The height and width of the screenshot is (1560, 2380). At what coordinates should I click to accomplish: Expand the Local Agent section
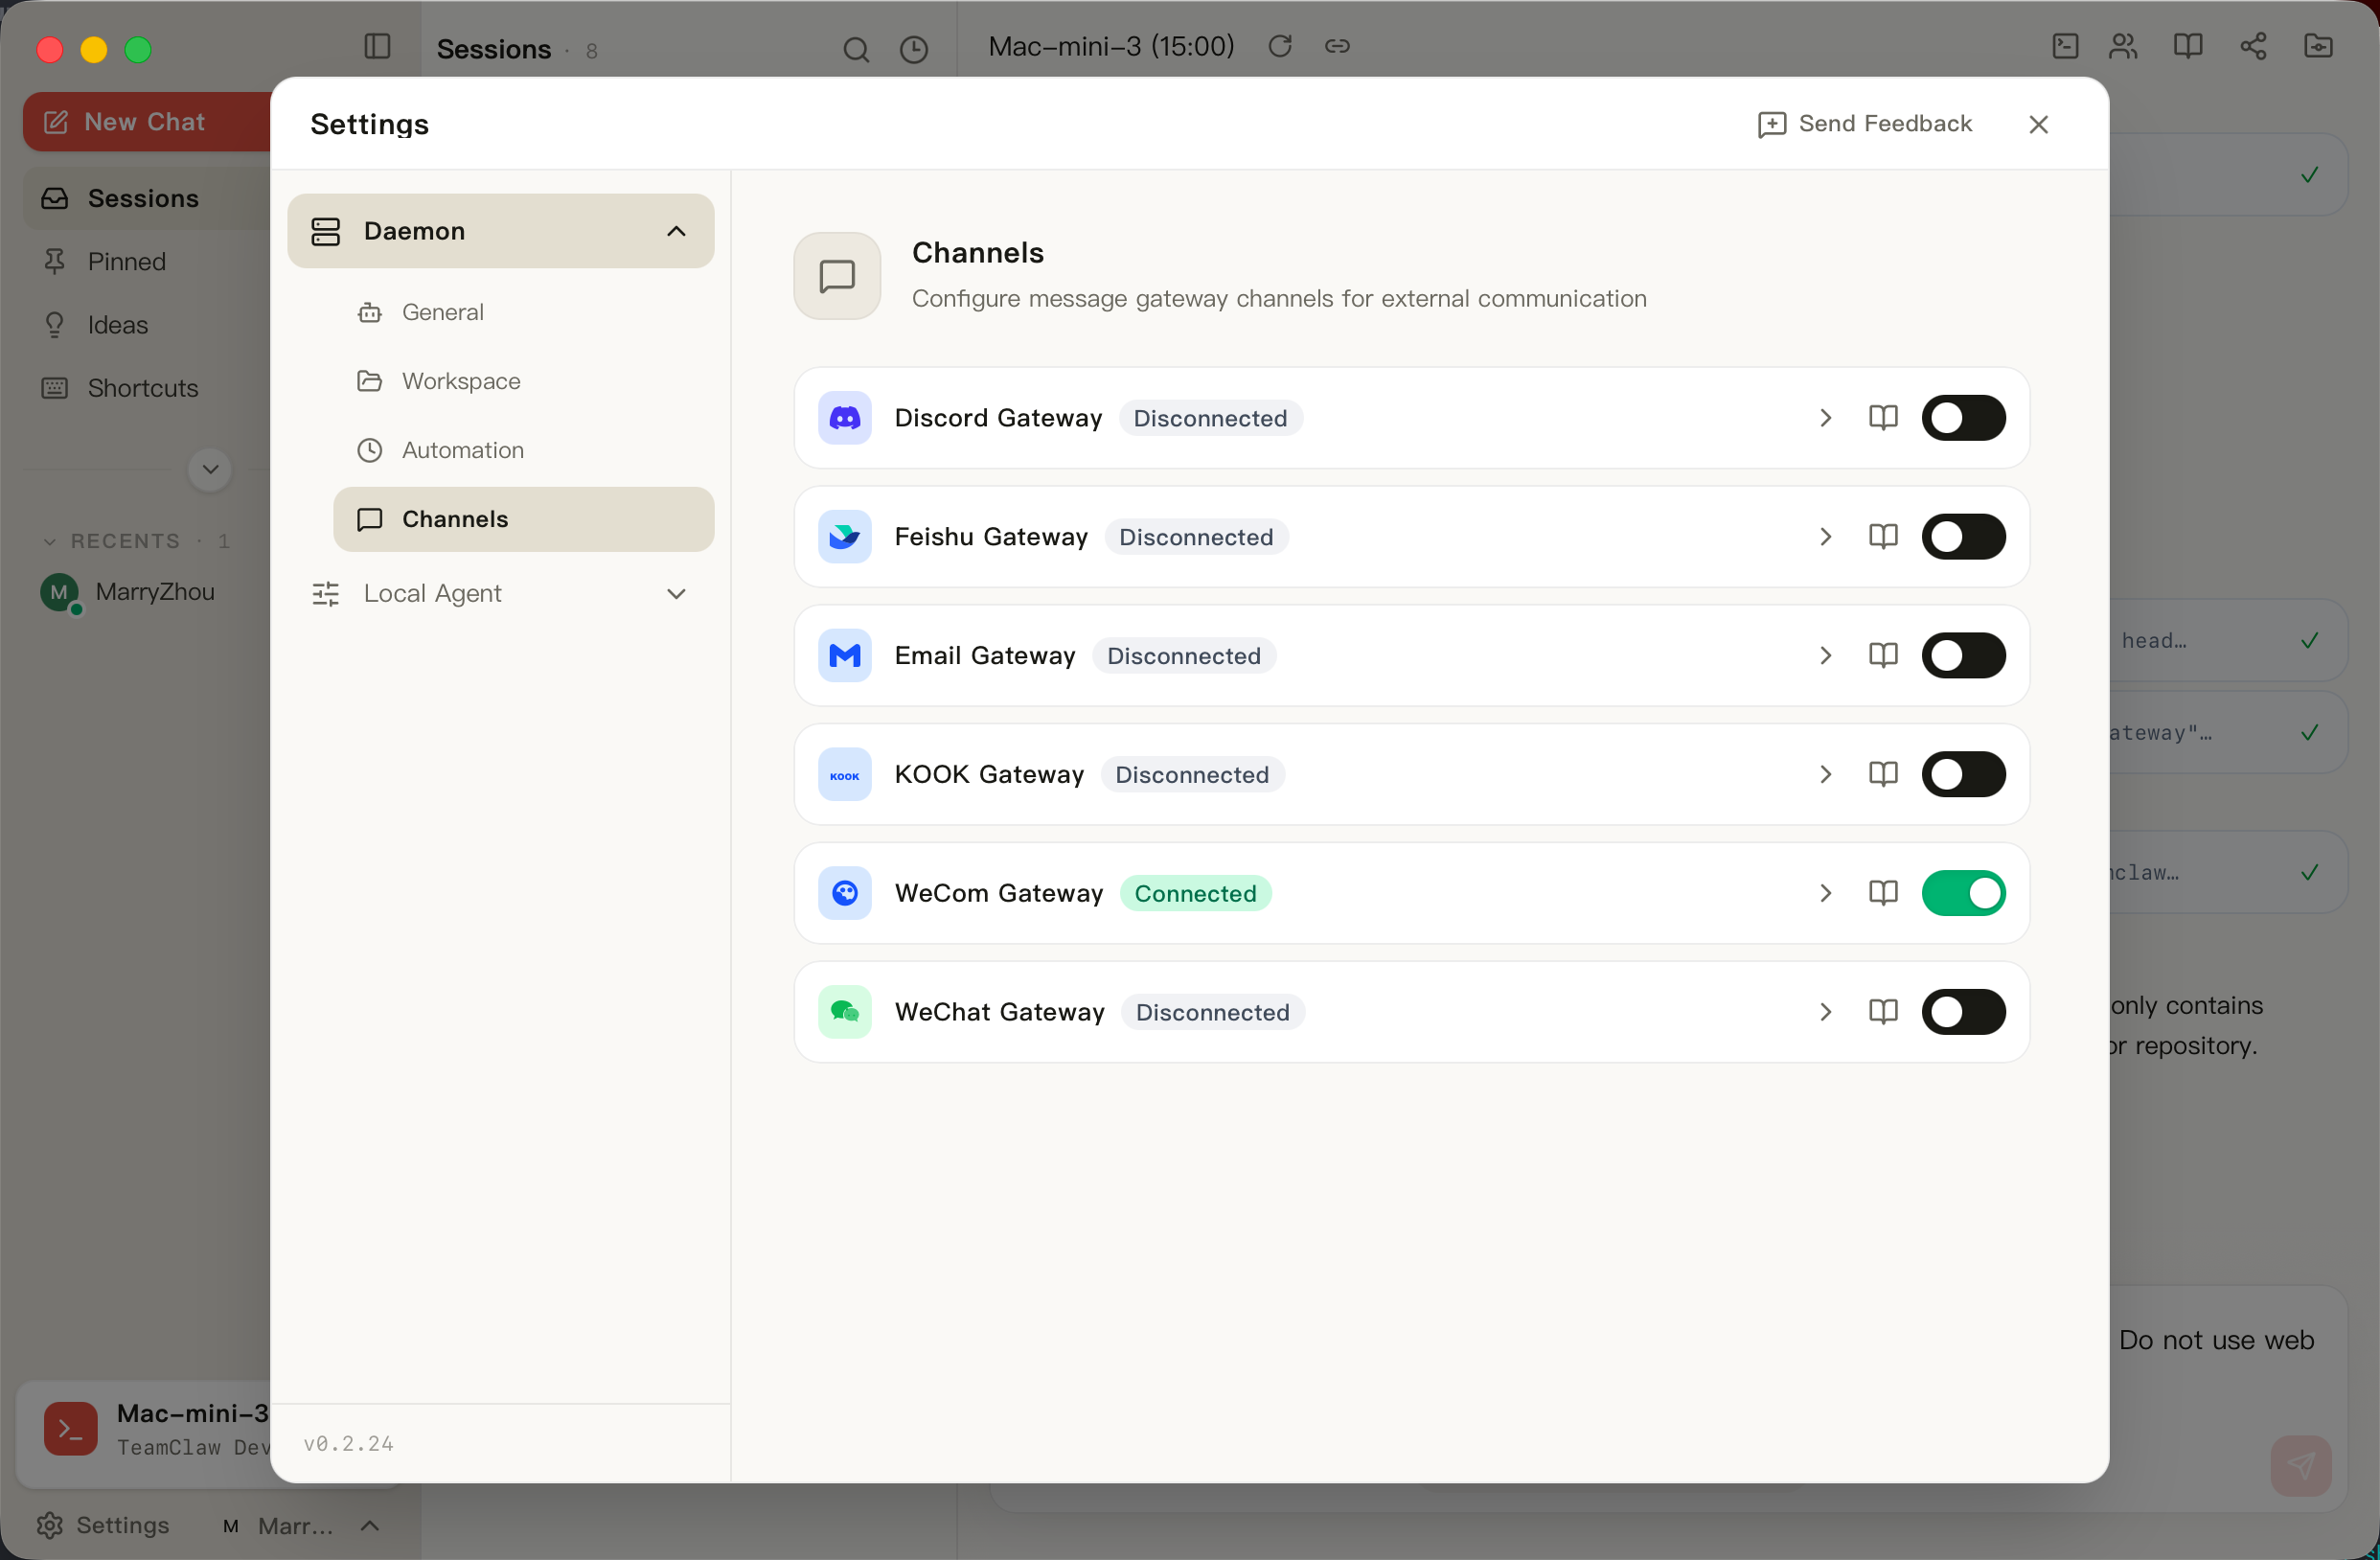501,594
